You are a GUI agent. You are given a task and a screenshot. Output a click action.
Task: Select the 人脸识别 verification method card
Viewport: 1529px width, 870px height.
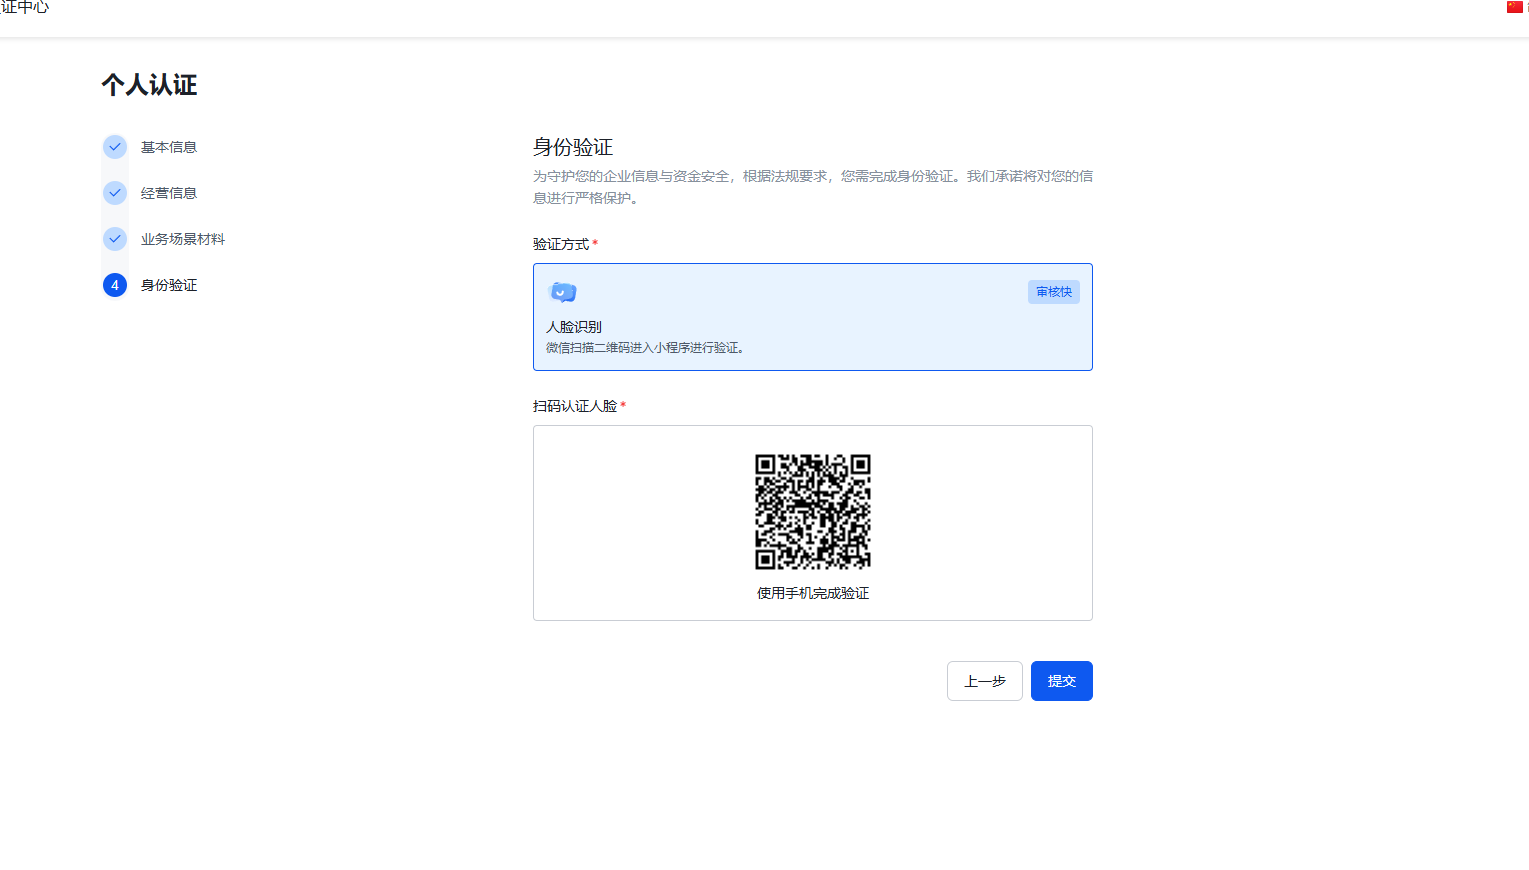[x=812, y=317]
